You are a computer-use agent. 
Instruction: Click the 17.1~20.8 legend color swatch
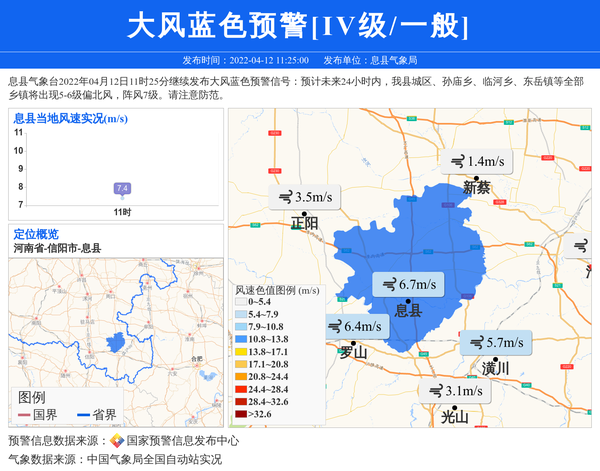click(241, 364)
